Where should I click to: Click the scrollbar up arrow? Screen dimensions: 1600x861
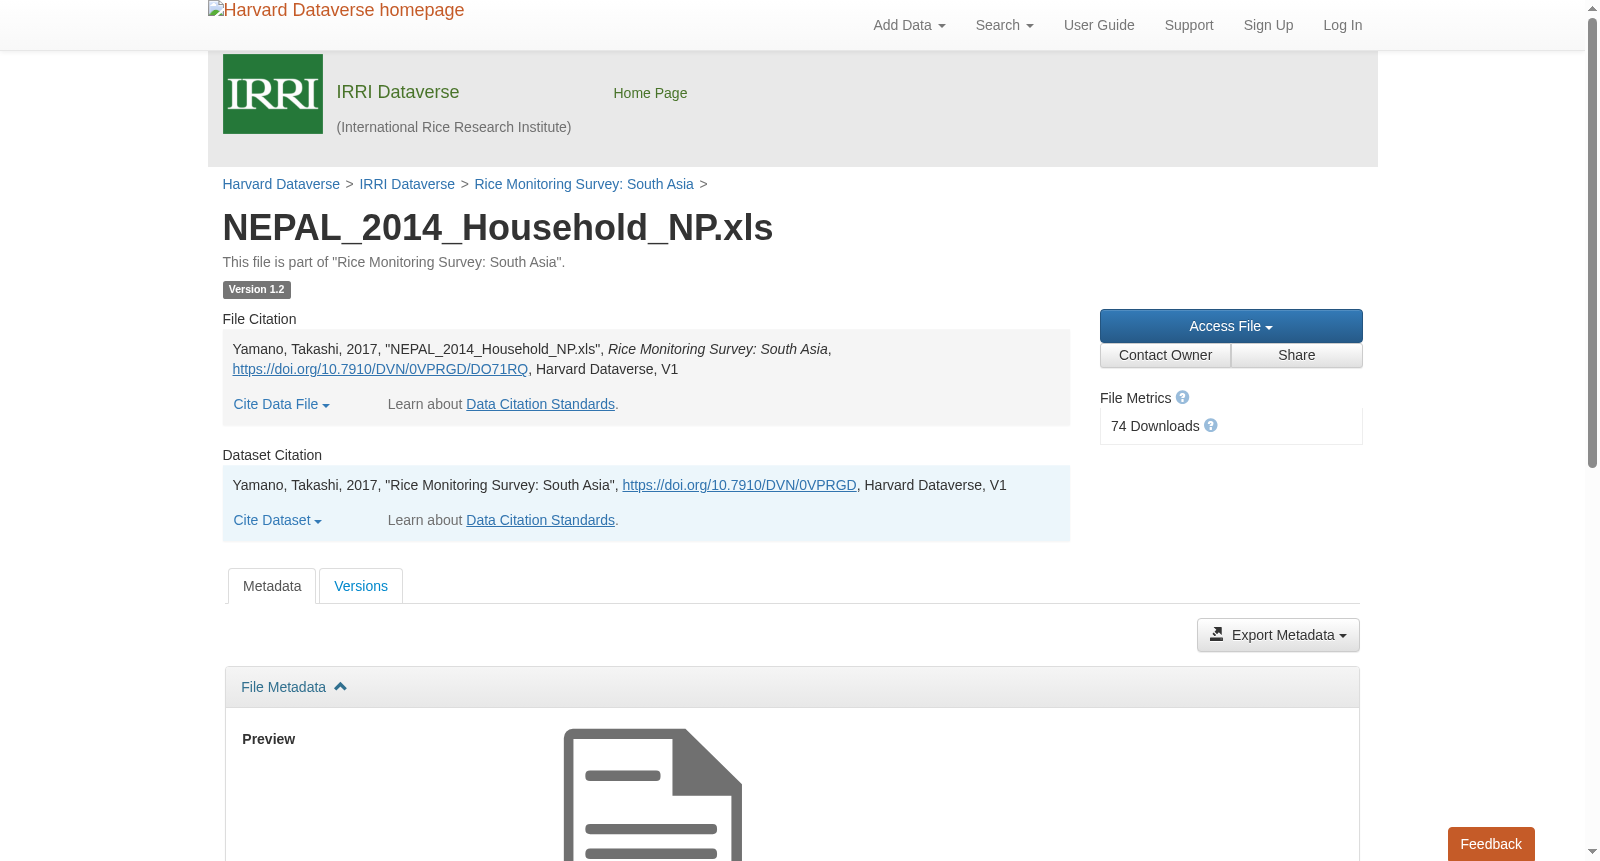[1592, 8]
